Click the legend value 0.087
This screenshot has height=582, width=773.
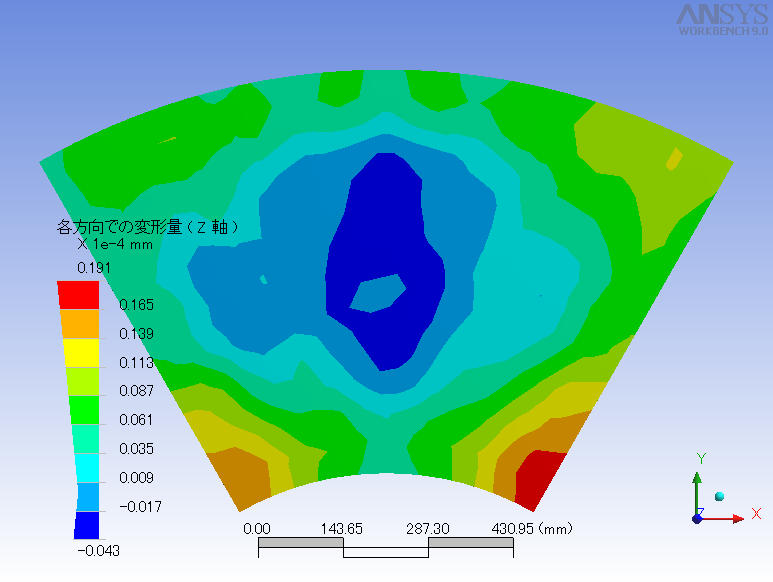pyautogui.click(x=137, y=391)
